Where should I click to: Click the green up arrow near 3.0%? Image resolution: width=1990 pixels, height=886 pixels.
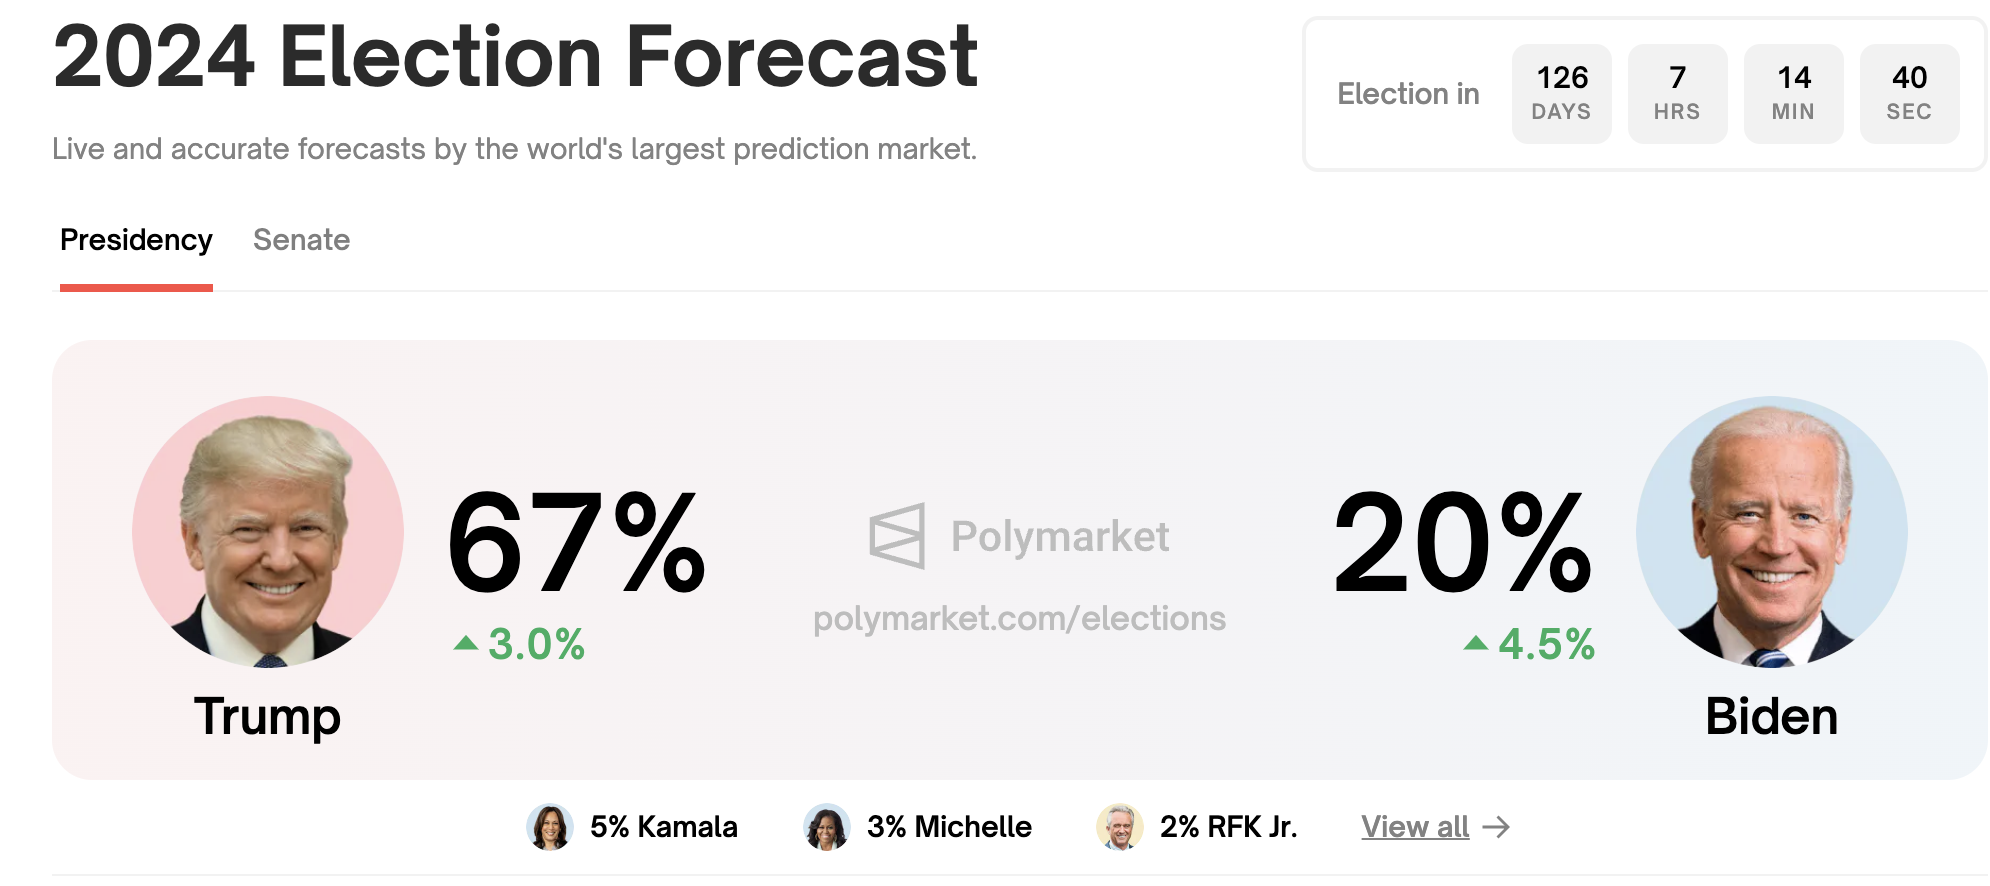pyautogui.click(x=465, y=643)
